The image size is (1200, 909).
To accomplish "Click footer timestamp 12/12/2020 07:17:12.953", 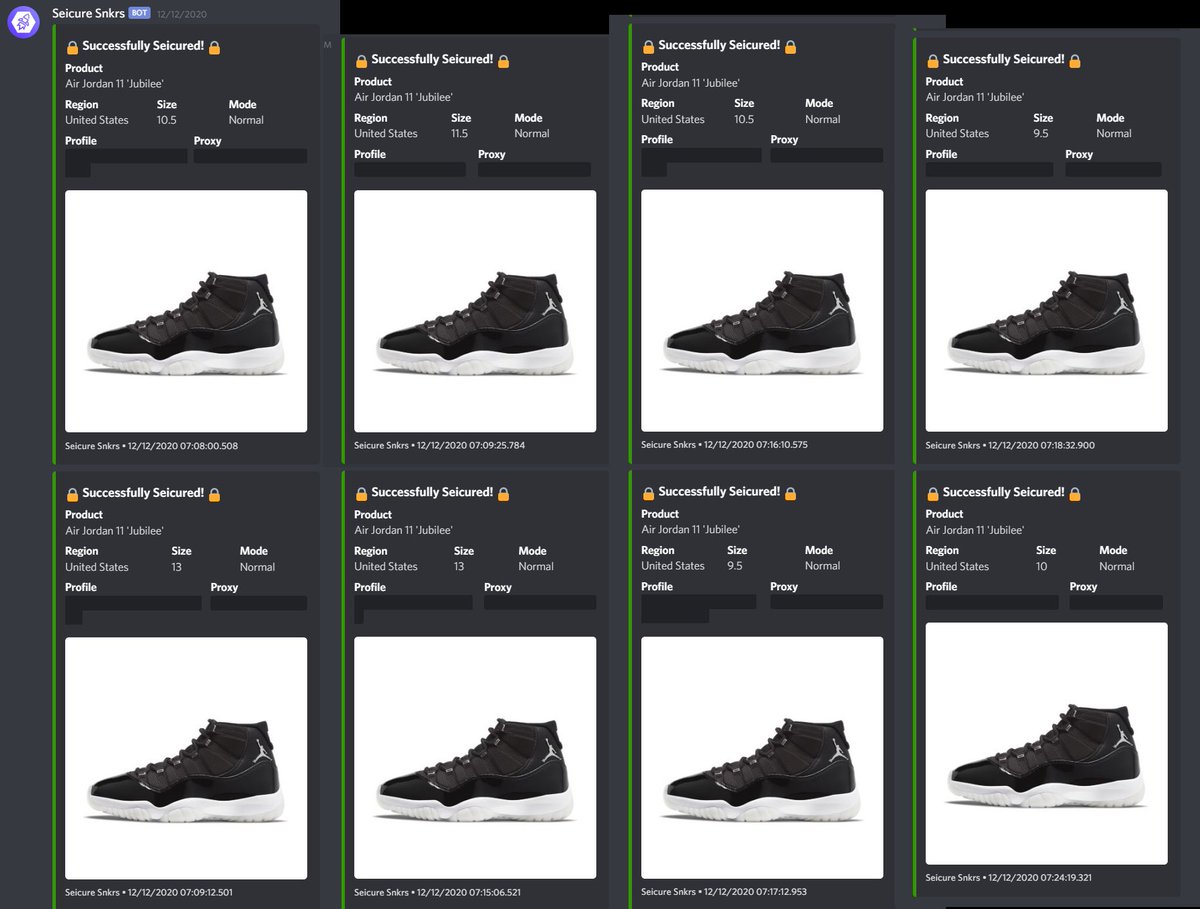I will tap(755, 892).
